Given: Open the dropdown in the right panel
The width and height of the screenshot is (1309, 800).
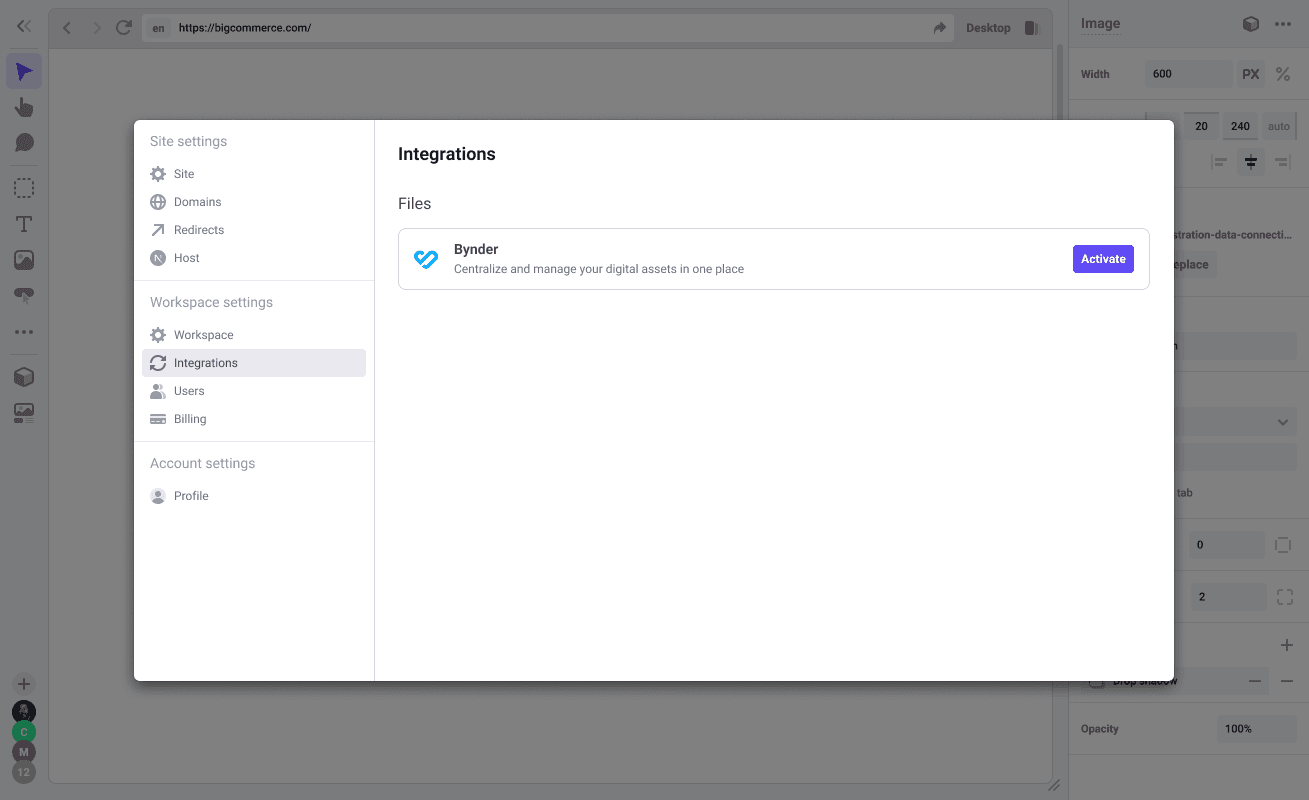Looking at the screenshot, I should 1282,421.
